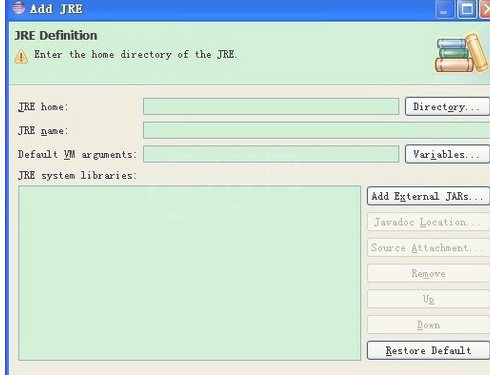Minimize the Add JRE window
Image resolution: width=490 pixels, height=375 pixels.
(x=445, y=9)
